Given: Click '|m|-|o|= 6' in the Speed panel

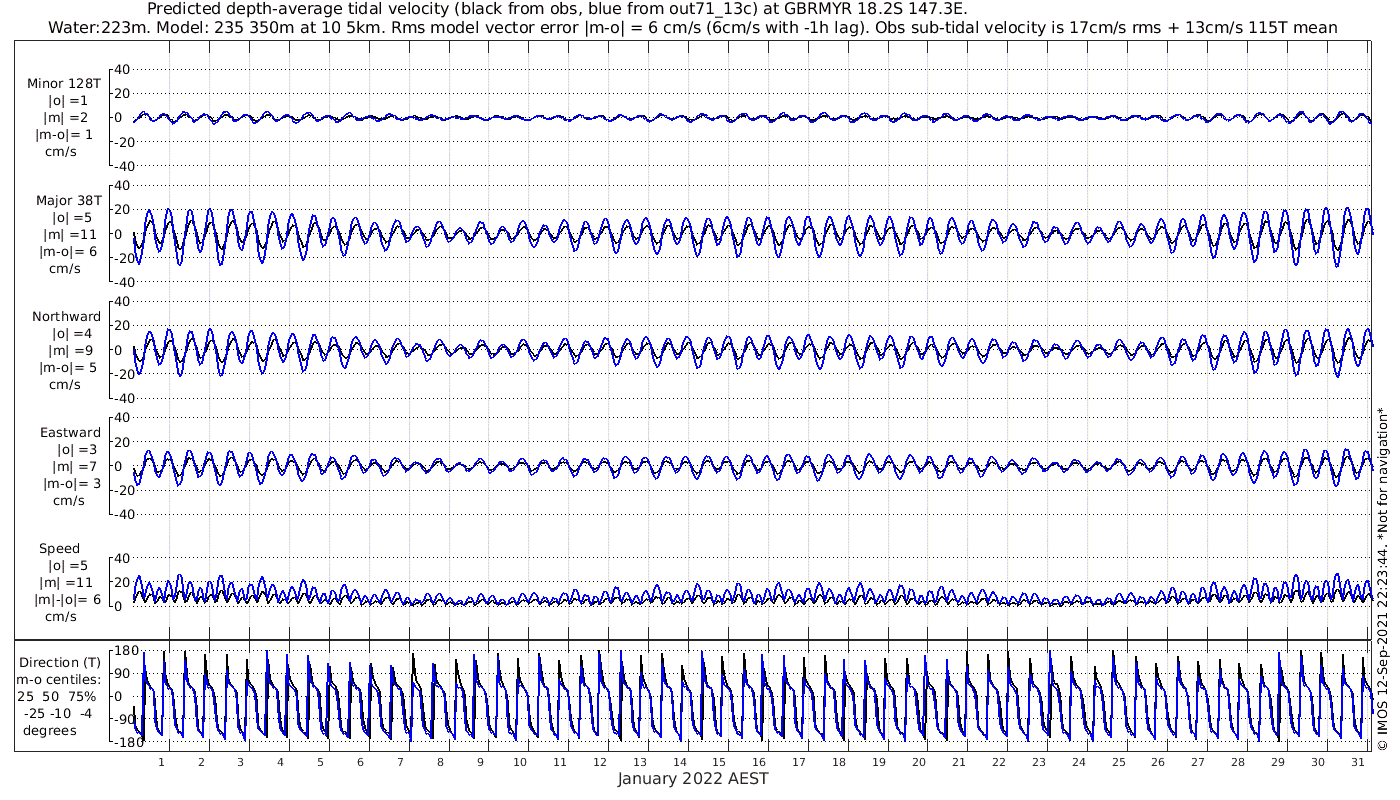Looking at the screenshot, I should (x=69, y=600).
